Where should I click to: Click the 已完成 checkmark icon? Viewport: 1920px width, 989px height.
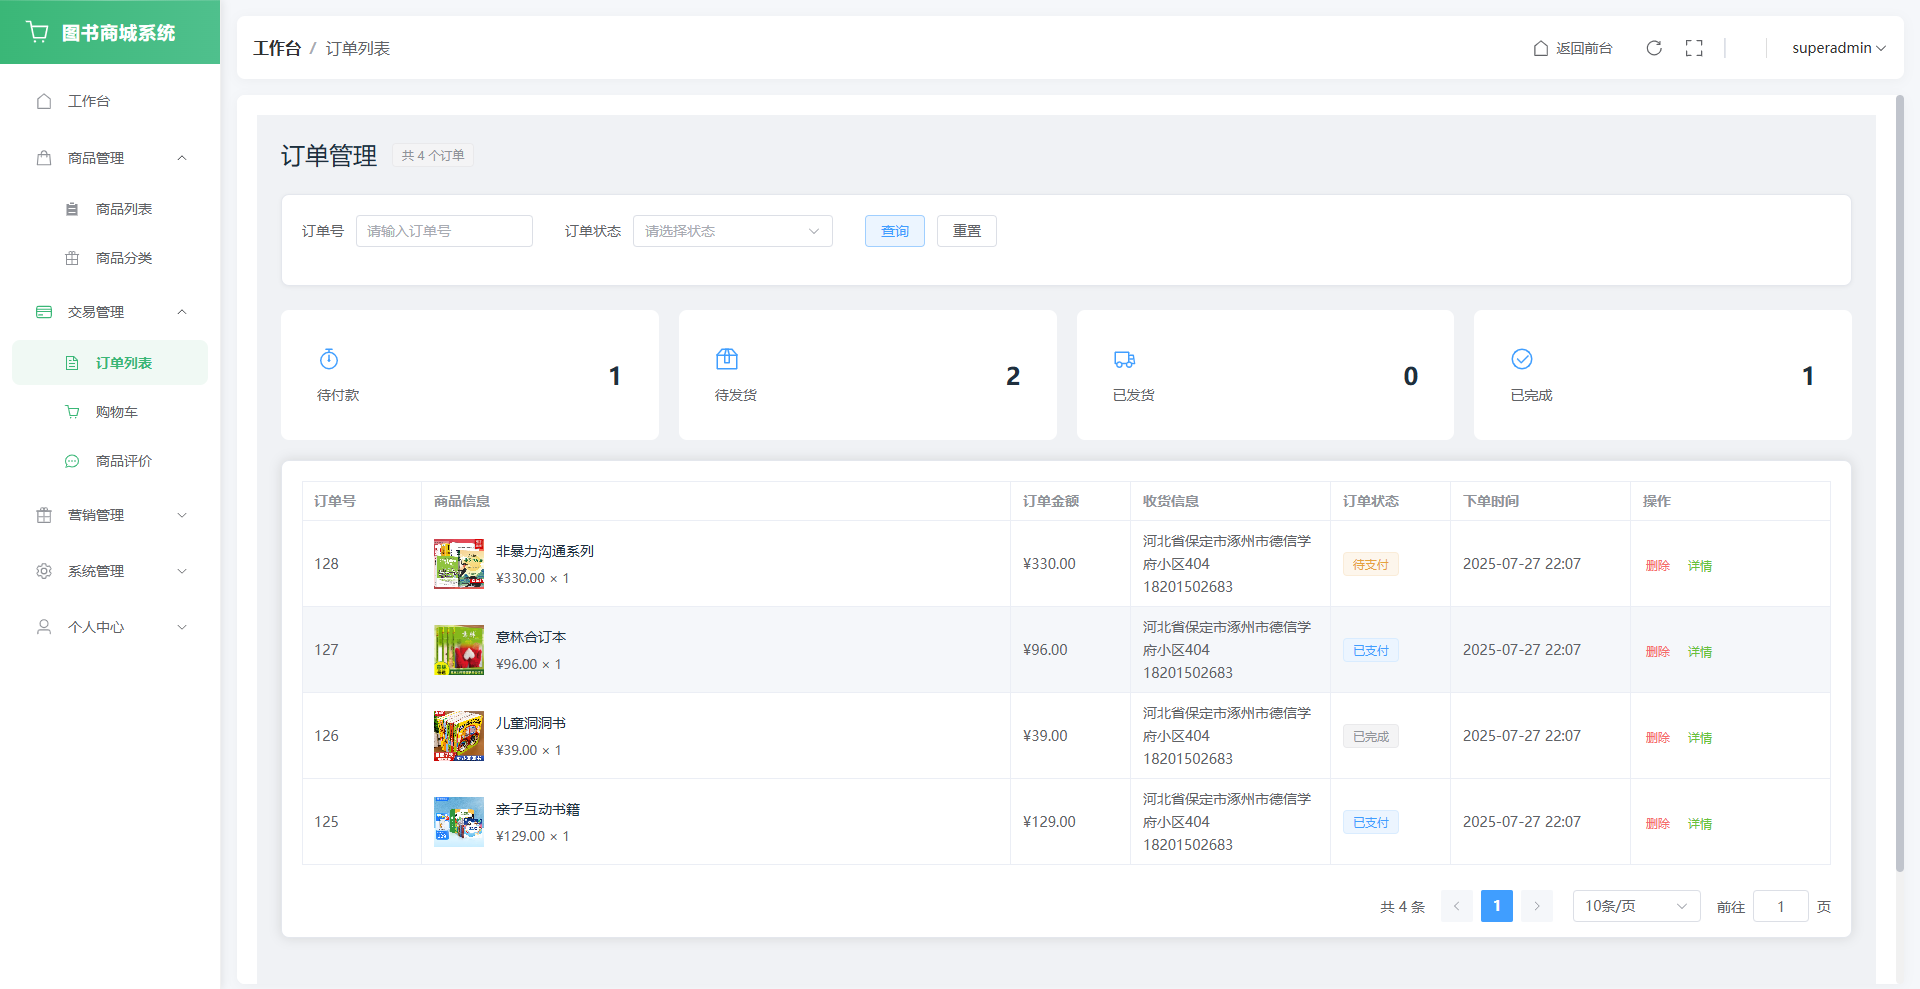[x=1522, y=359]
